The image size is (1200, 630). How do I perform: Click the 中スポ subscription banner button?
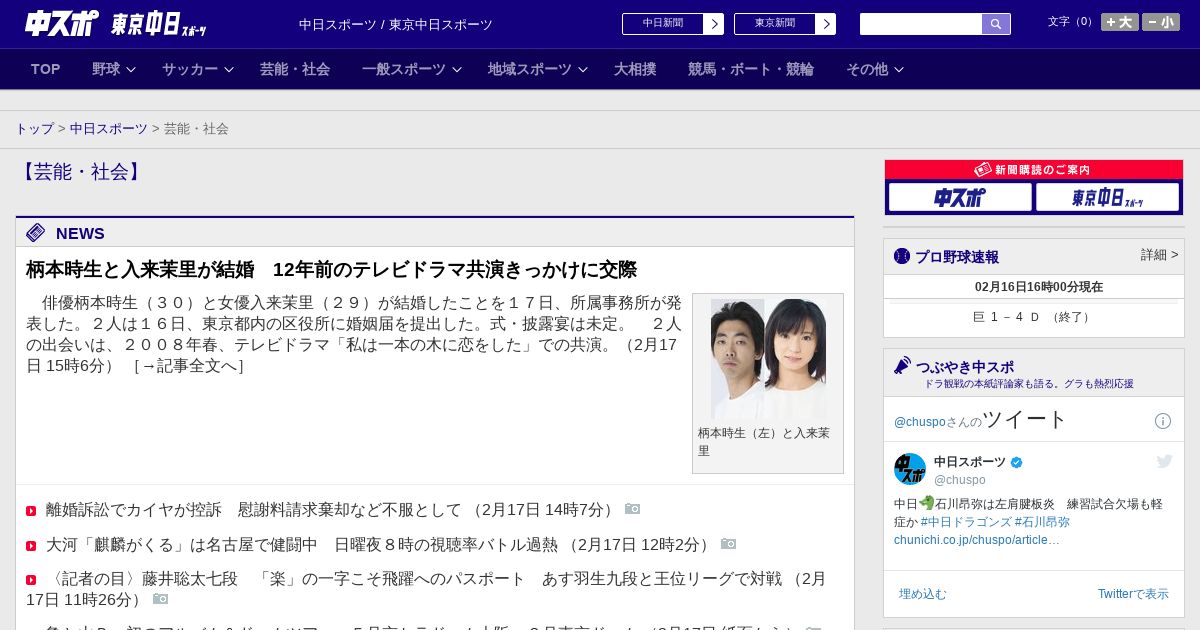[960, 197]
